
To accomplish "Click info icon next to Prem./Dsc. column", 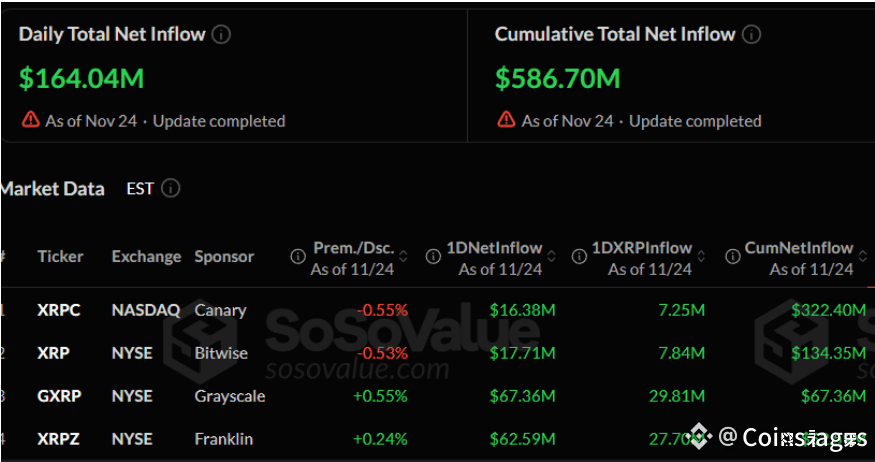I will (298, 257).
